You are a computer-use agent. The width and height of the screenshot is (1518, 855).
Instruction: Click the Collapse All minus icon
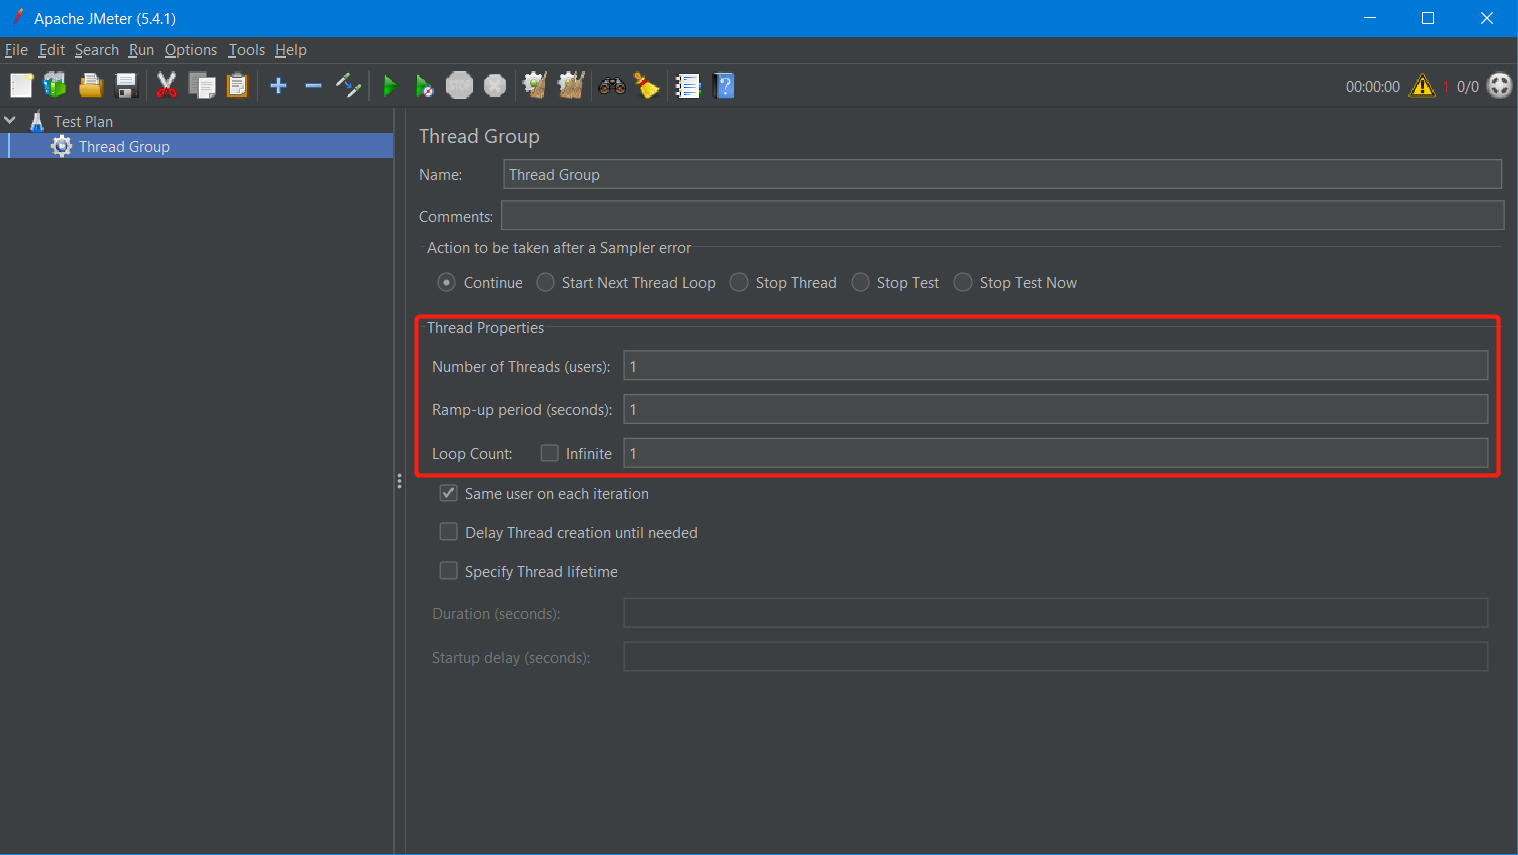(313, 86)
